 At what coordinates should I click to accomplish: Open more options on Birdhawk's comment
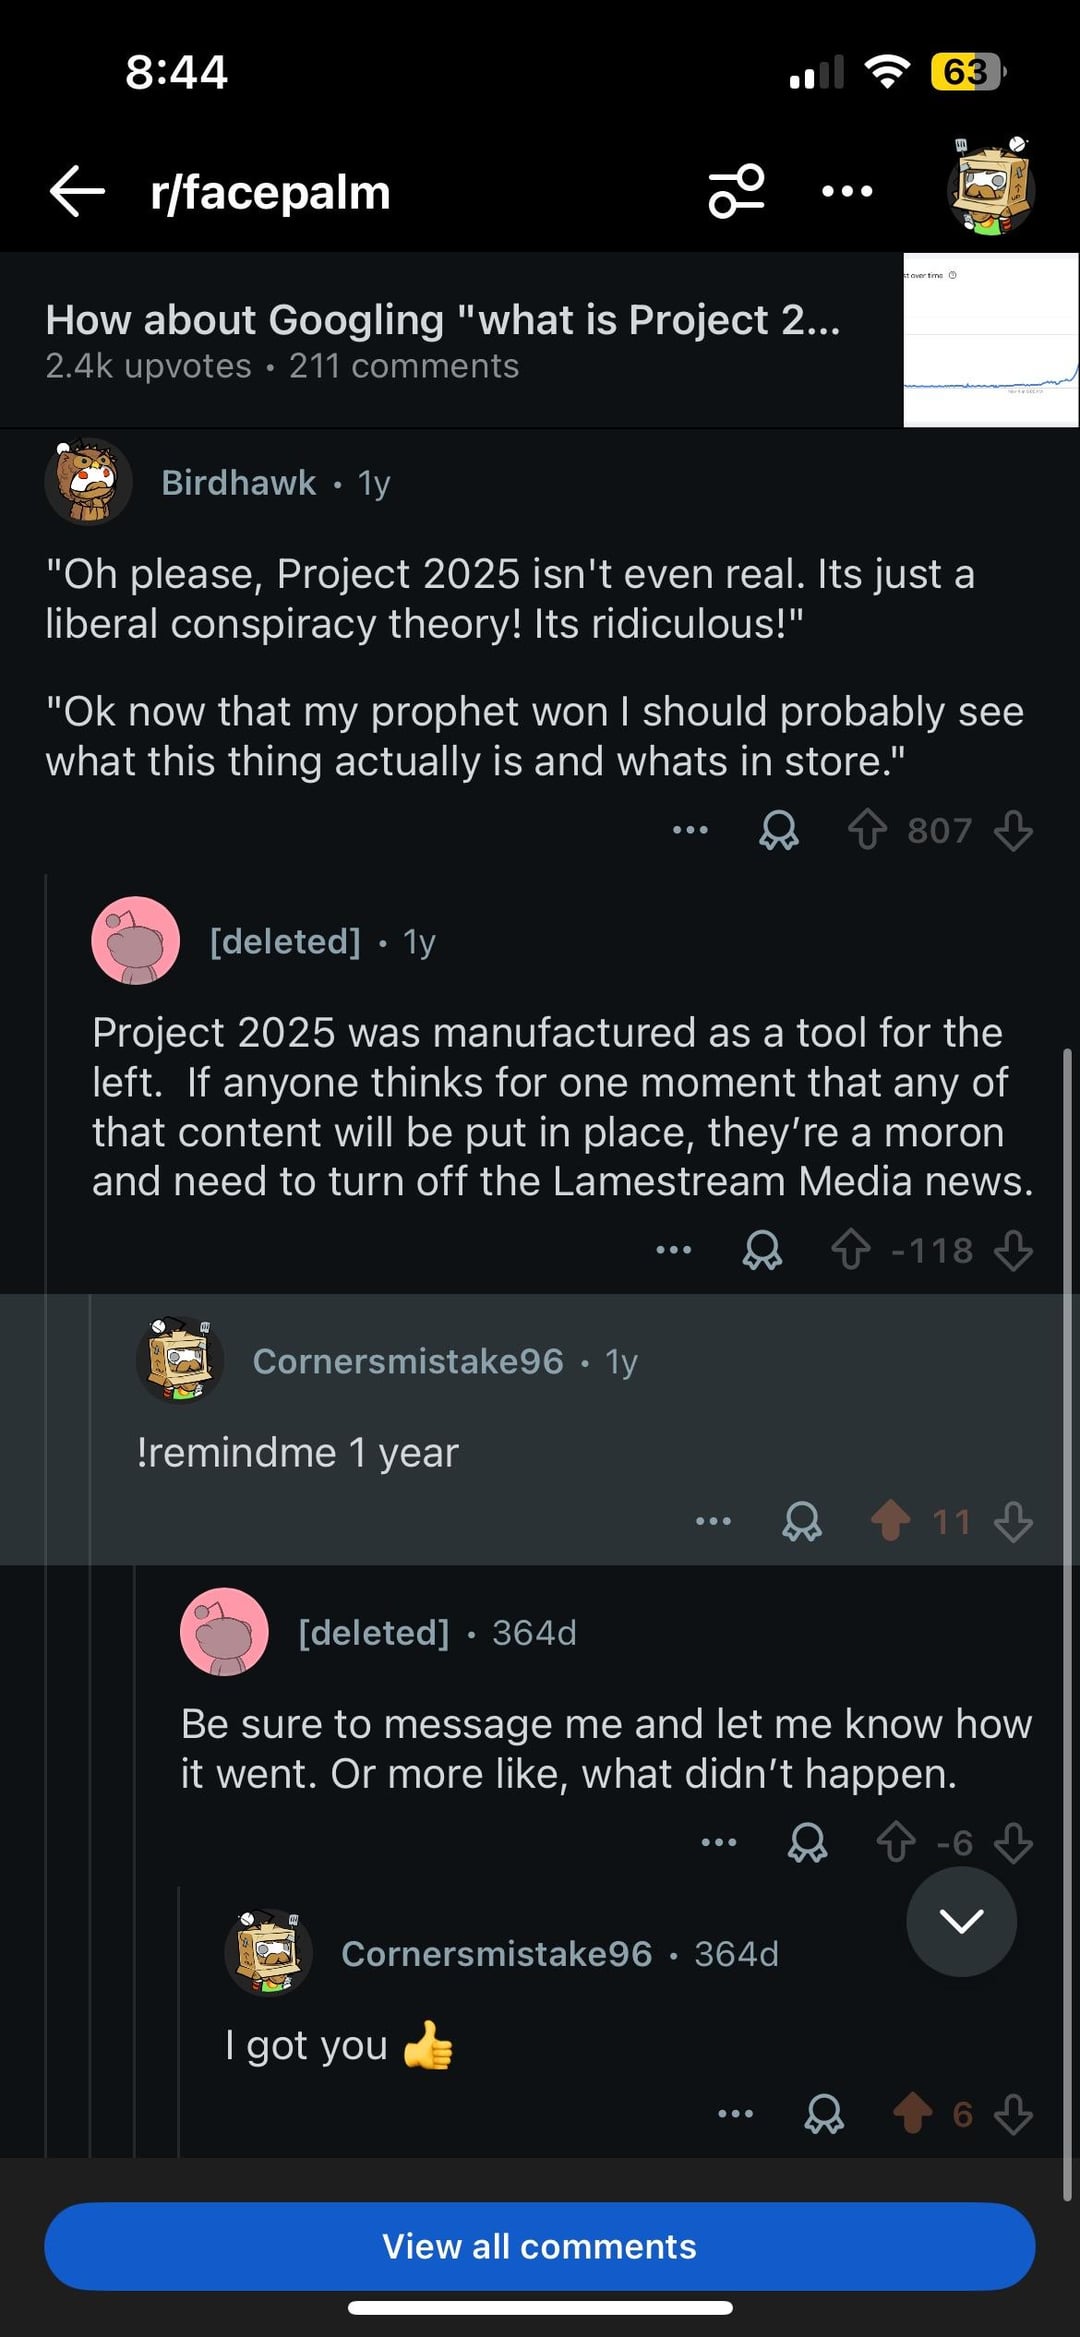690,830
